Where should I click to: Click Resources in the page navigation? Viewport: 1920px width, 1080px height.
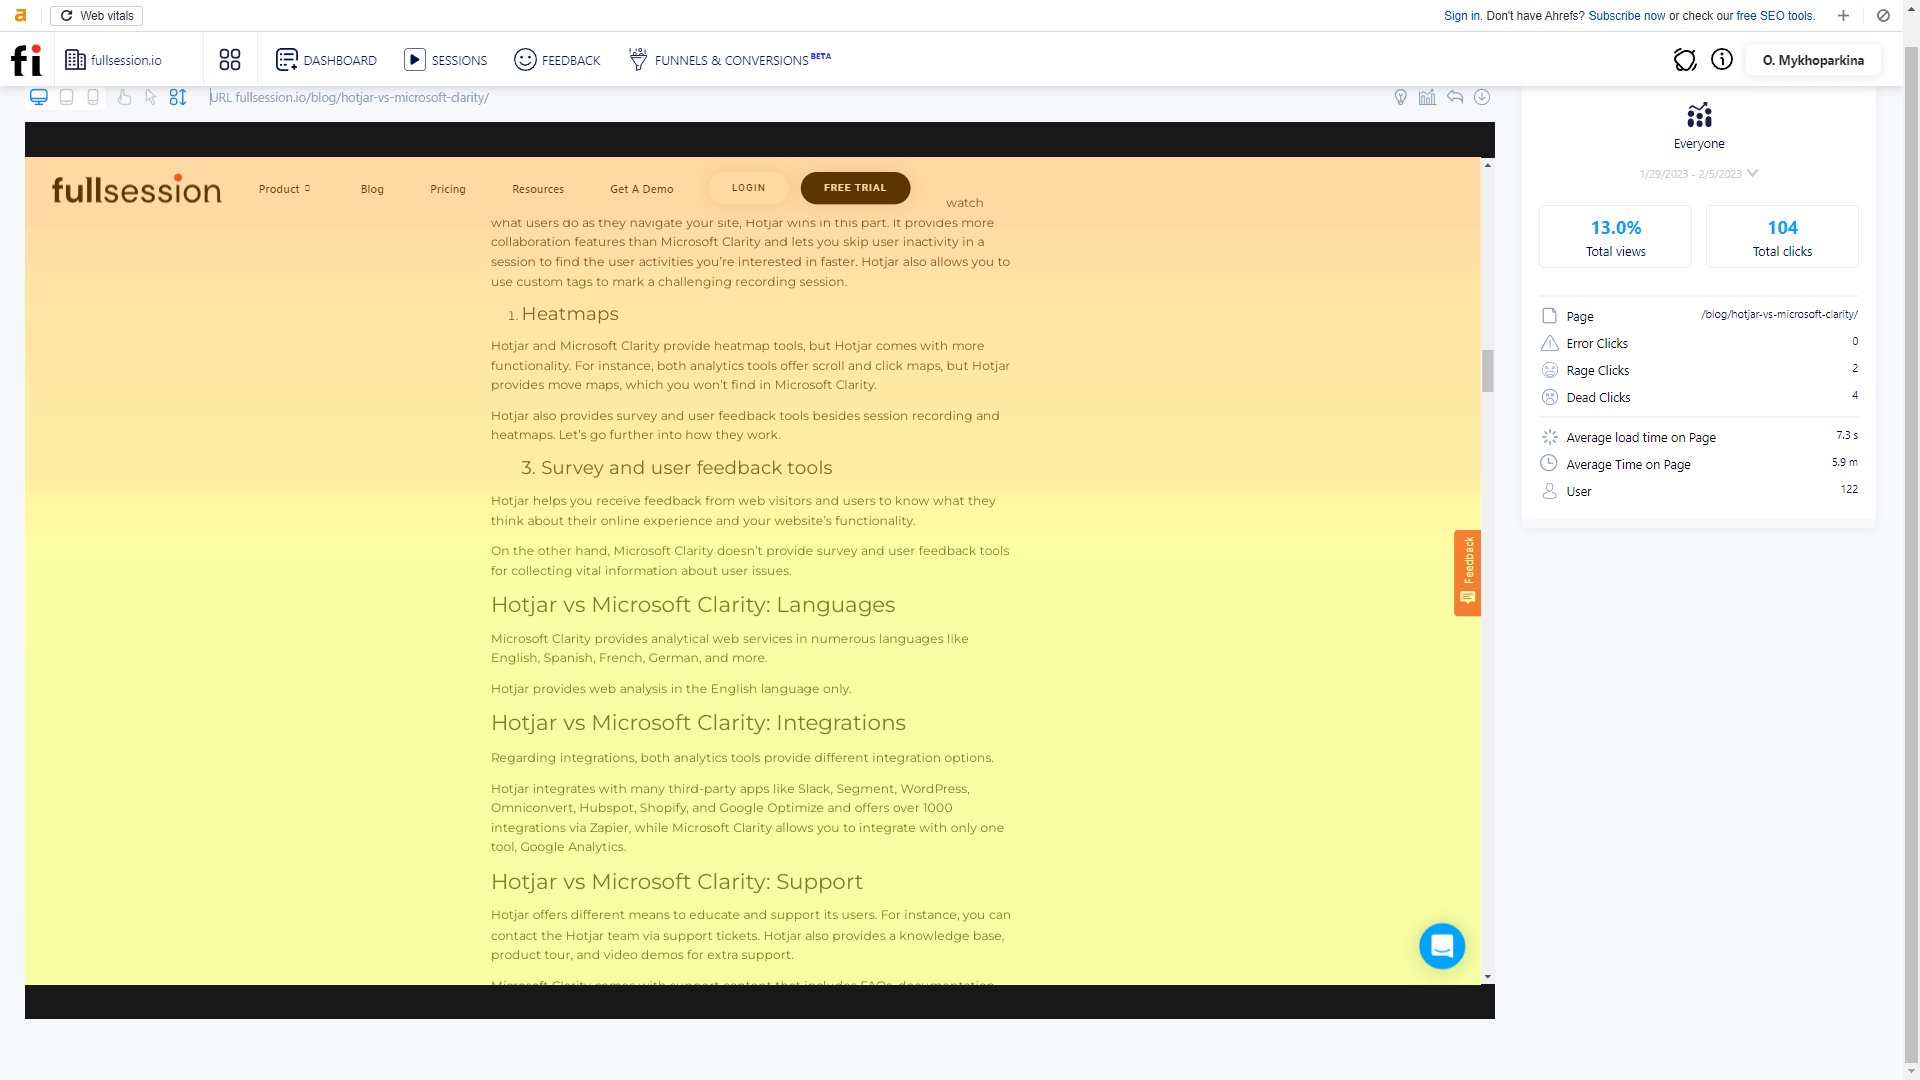(538, 189)
